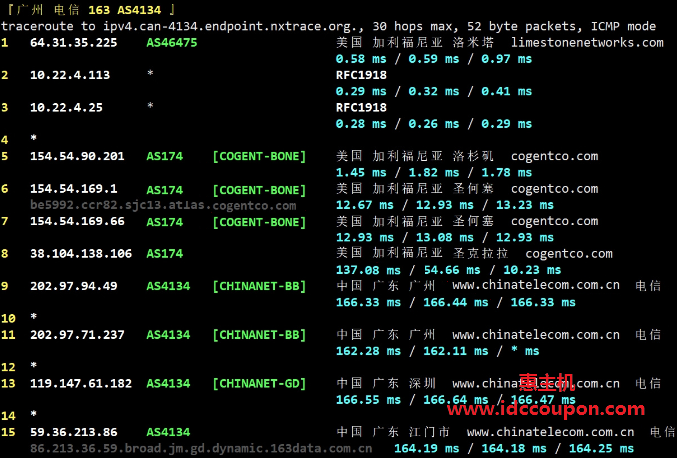
Task: Select IP 10.22.4.25 on hop 3
Action: coord(66,107)
